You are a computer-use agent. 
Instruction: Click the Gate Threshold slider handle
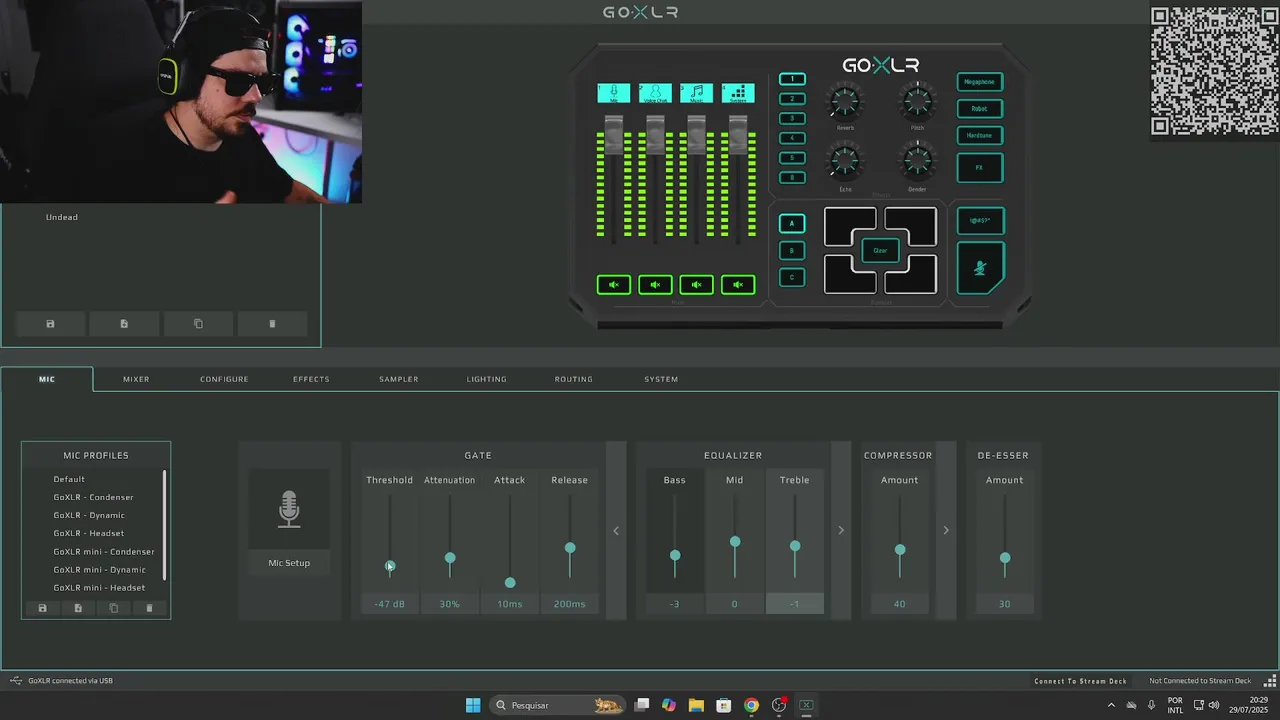[x=390, y=566]
